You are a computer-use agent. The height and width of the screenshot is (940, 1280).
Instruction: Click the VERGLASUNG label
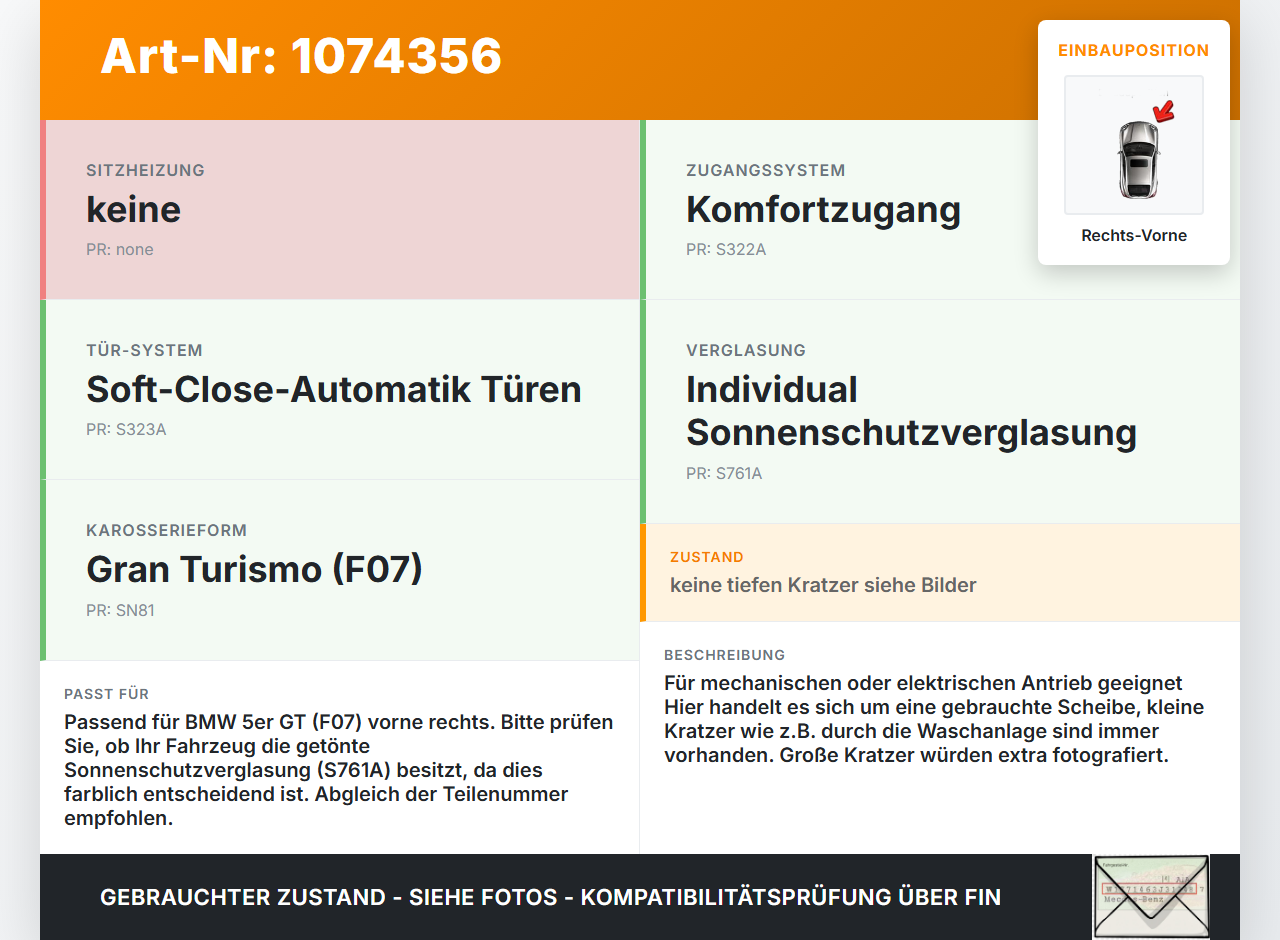[746, 350]
